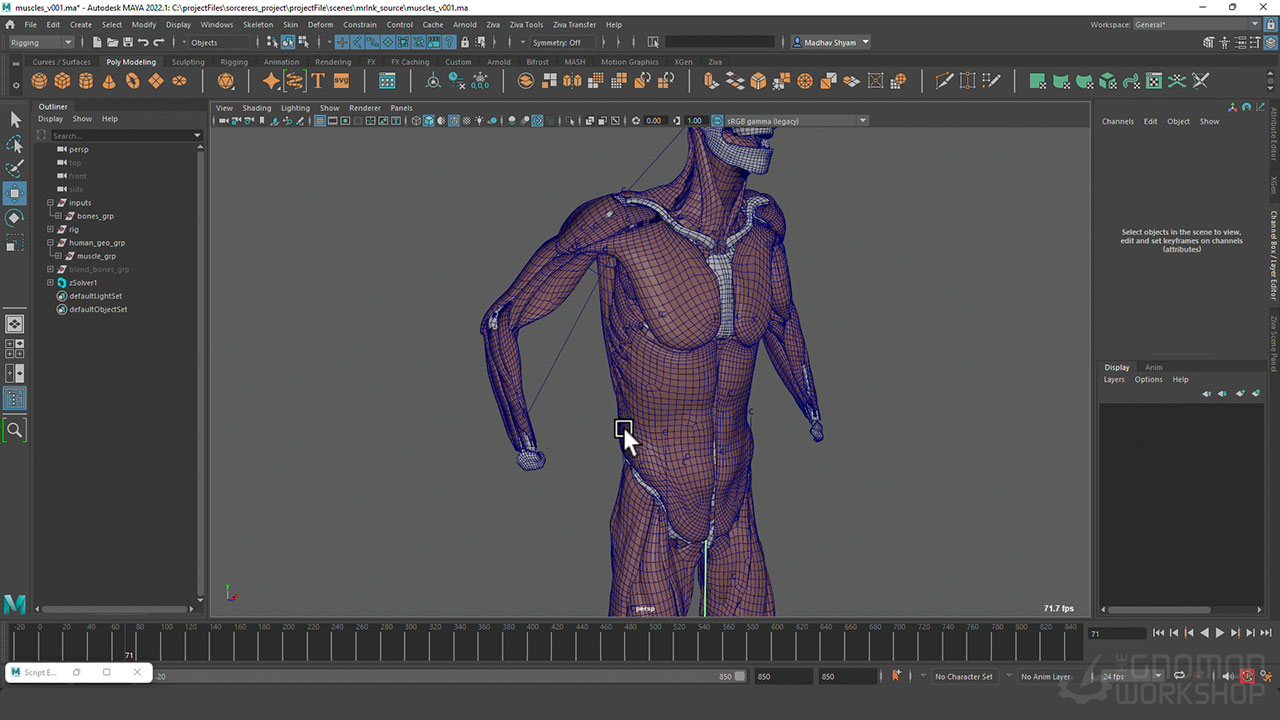
Task: Select zSolver1 in the Outliner
Action: [83, 283]
